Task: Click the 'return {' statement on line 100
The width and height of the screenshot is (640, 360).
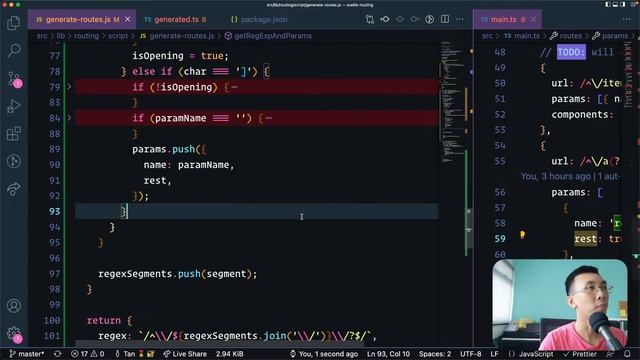Action: (109, 320)
